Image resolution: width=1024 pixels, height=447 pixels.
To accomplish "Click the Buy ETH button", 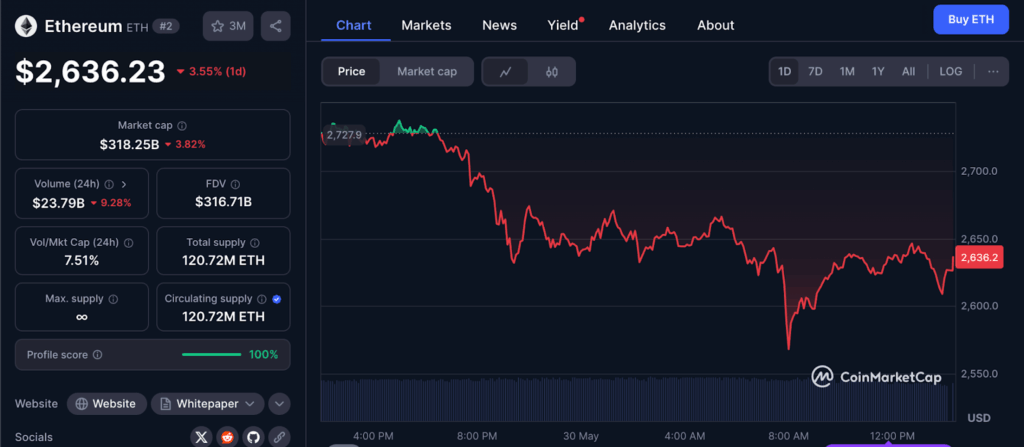I will pyautogui.click(x=971, y=20).
